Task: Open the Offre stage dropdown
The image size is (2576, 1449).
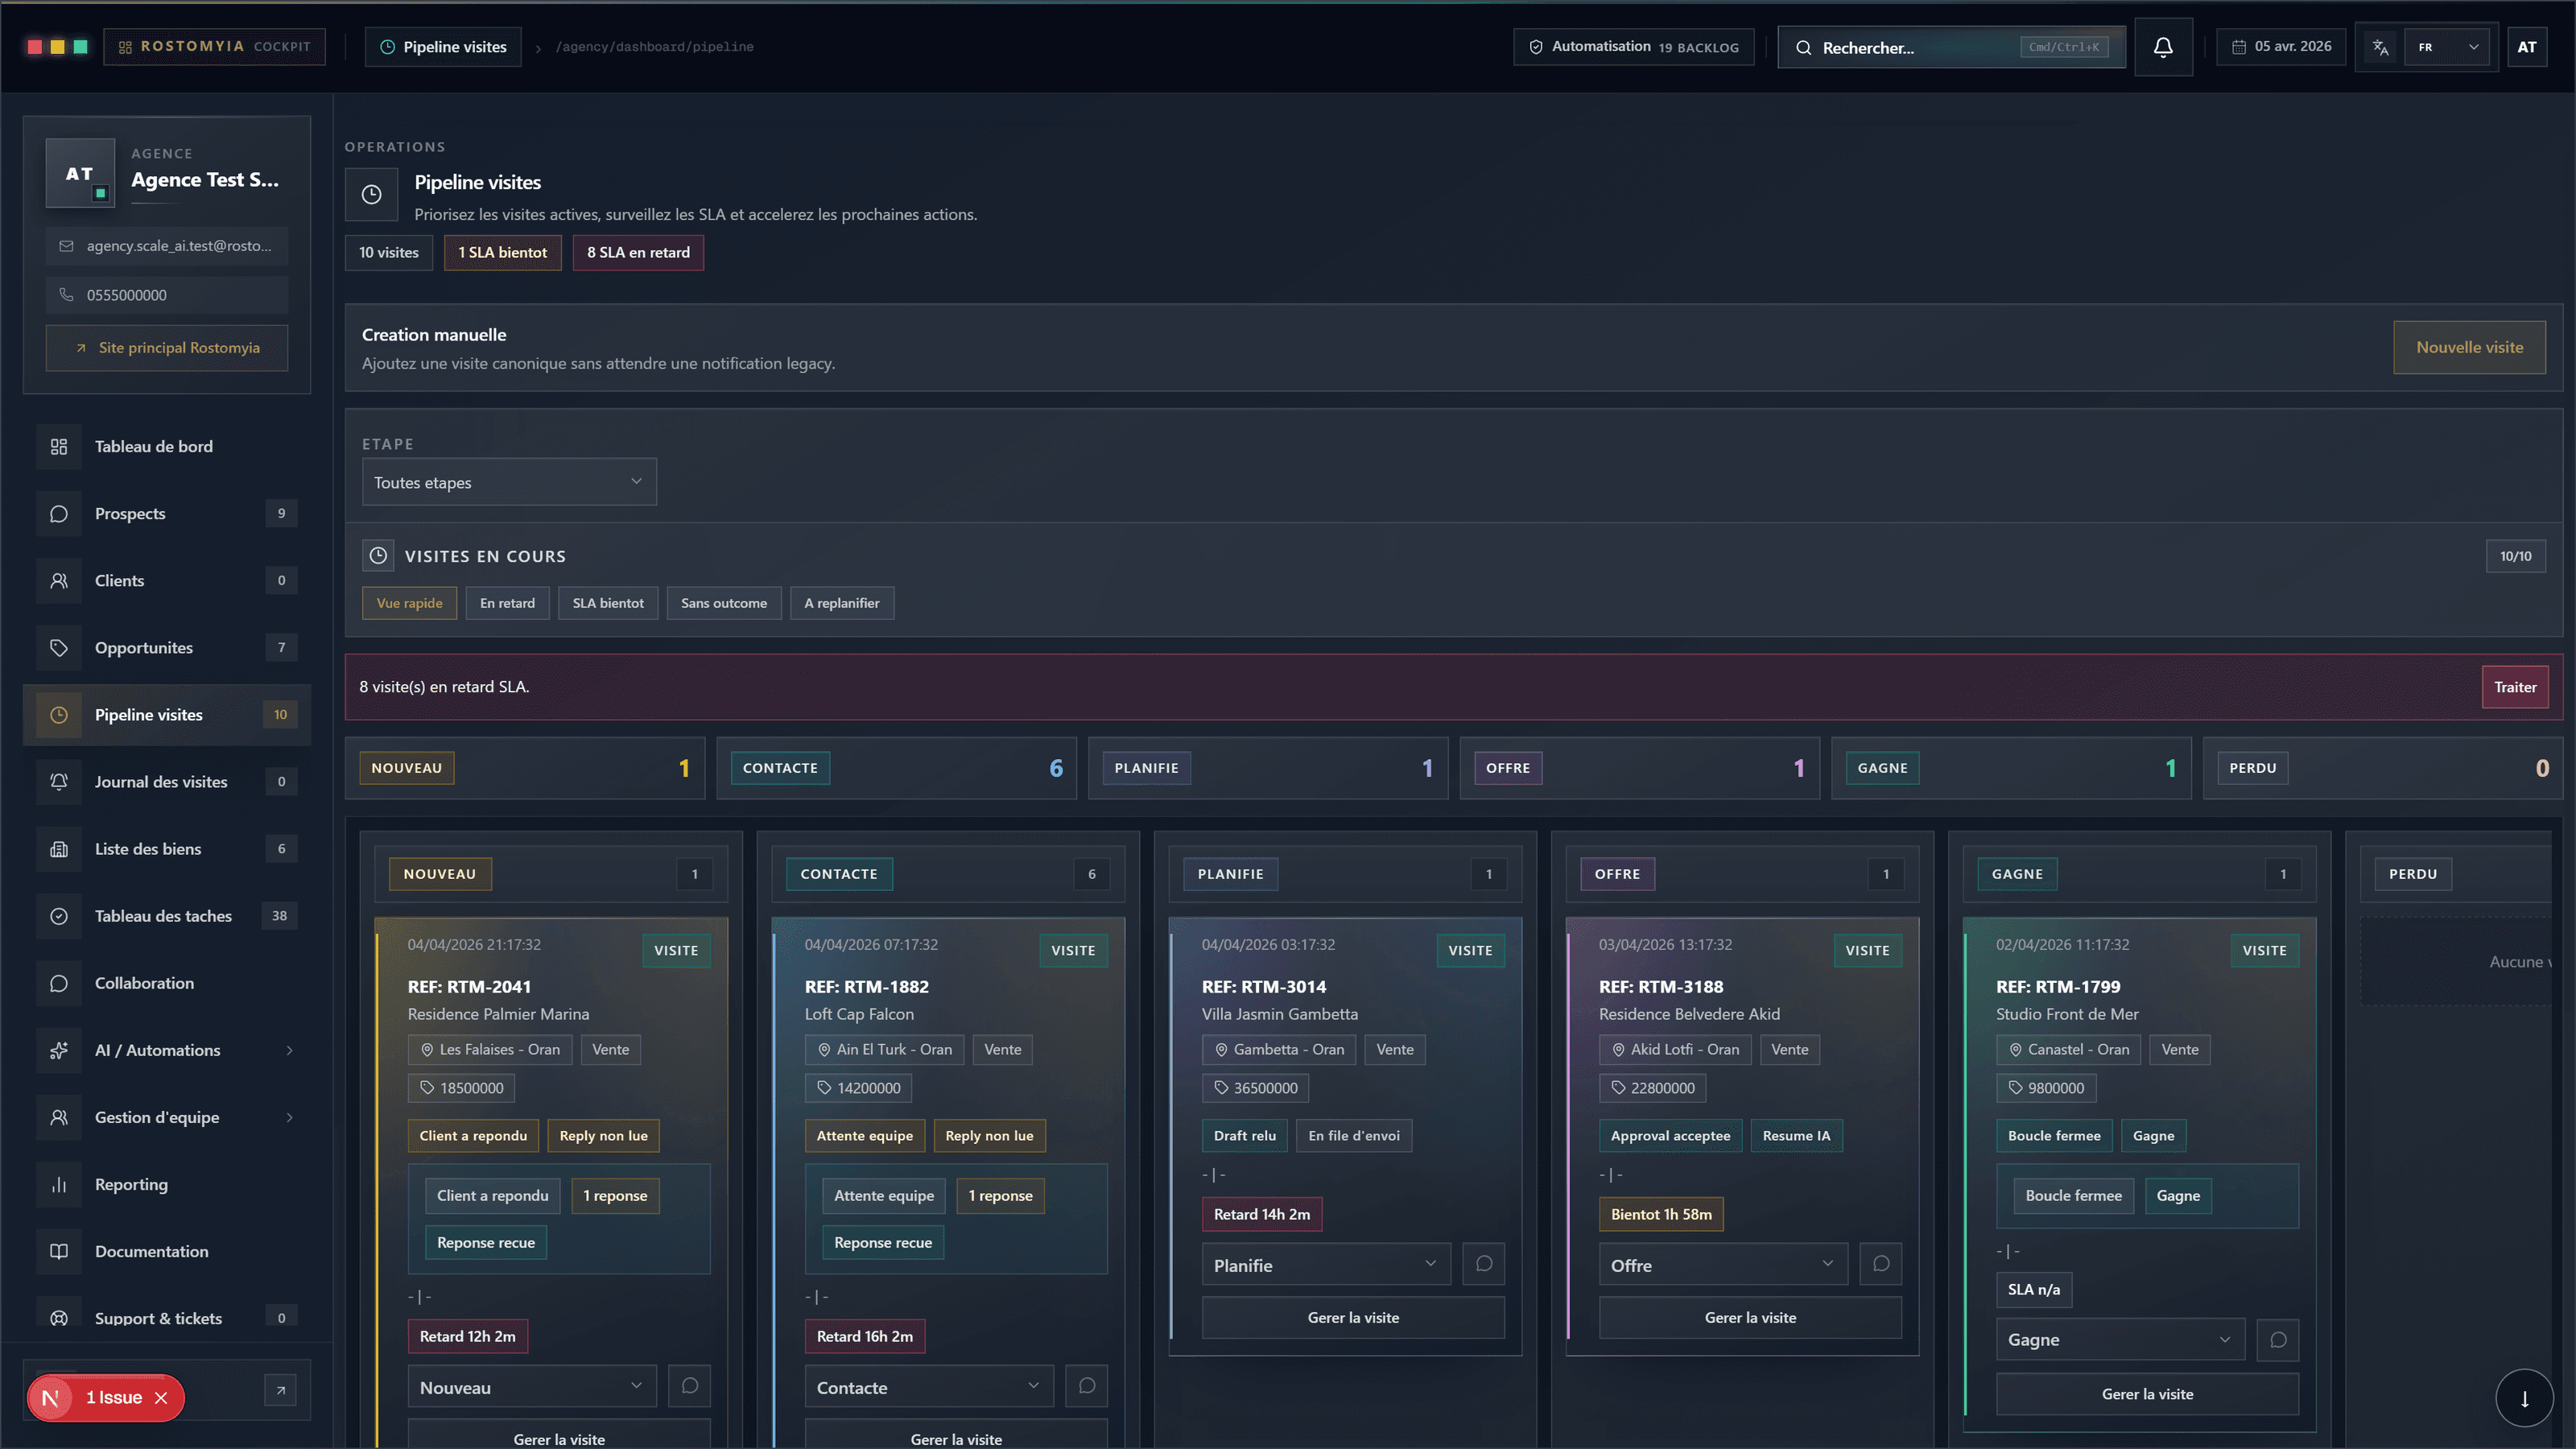Action: (1722, 1265)
